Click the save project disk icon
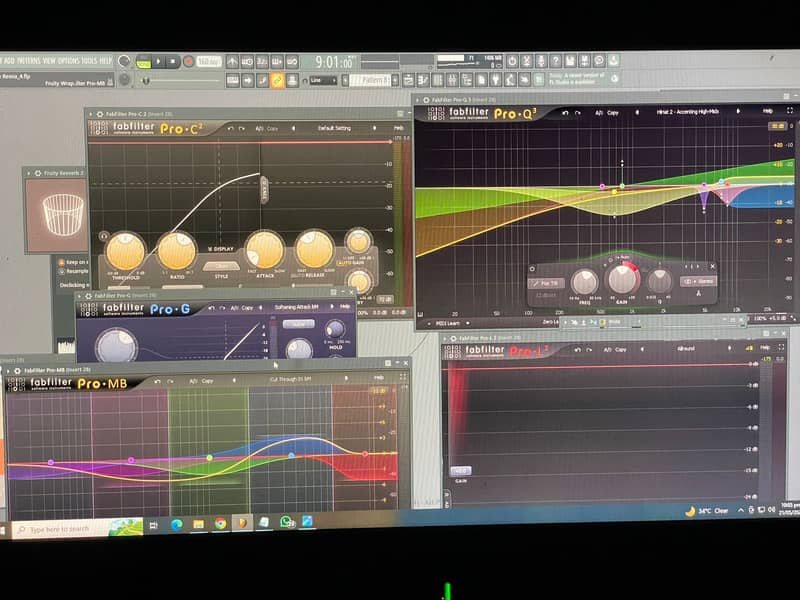 click(570, 61)
